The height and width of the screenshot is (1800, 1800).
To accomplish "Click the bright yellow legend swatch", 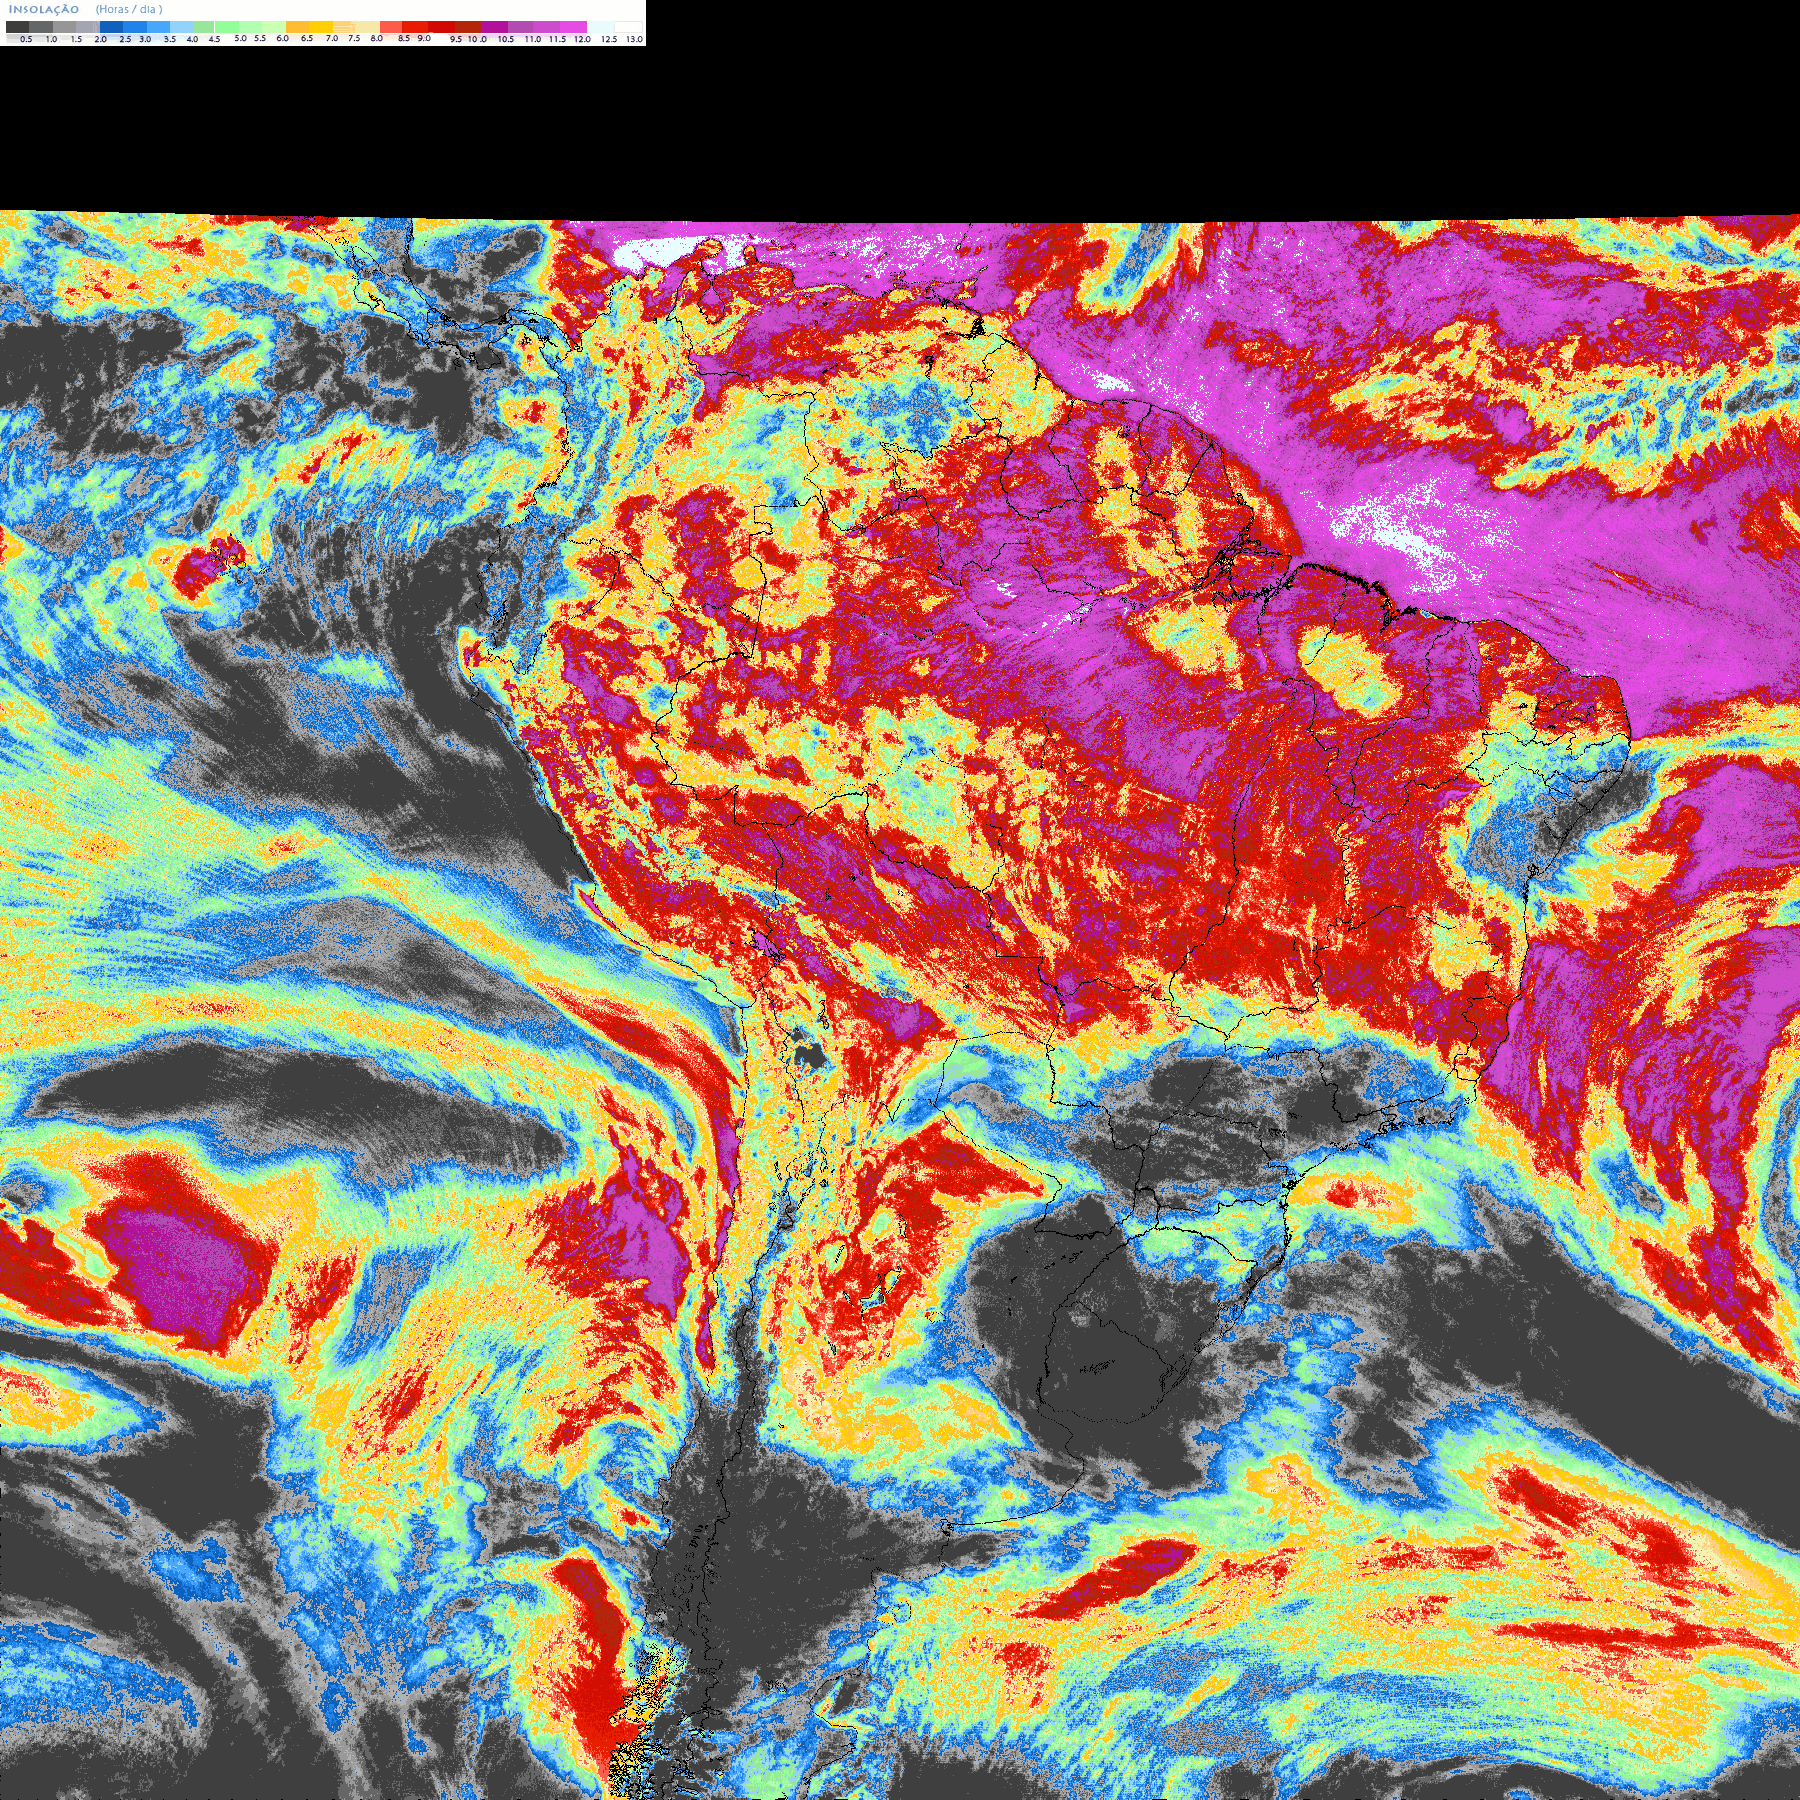I will pos(321,27).
